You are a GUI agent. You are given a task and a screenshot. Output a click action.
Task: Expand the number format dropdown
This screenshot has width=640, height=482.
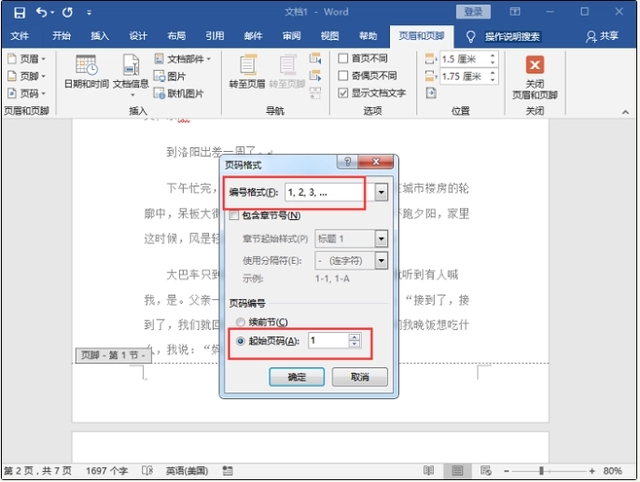pyautogui.click(x=382, y=191)
